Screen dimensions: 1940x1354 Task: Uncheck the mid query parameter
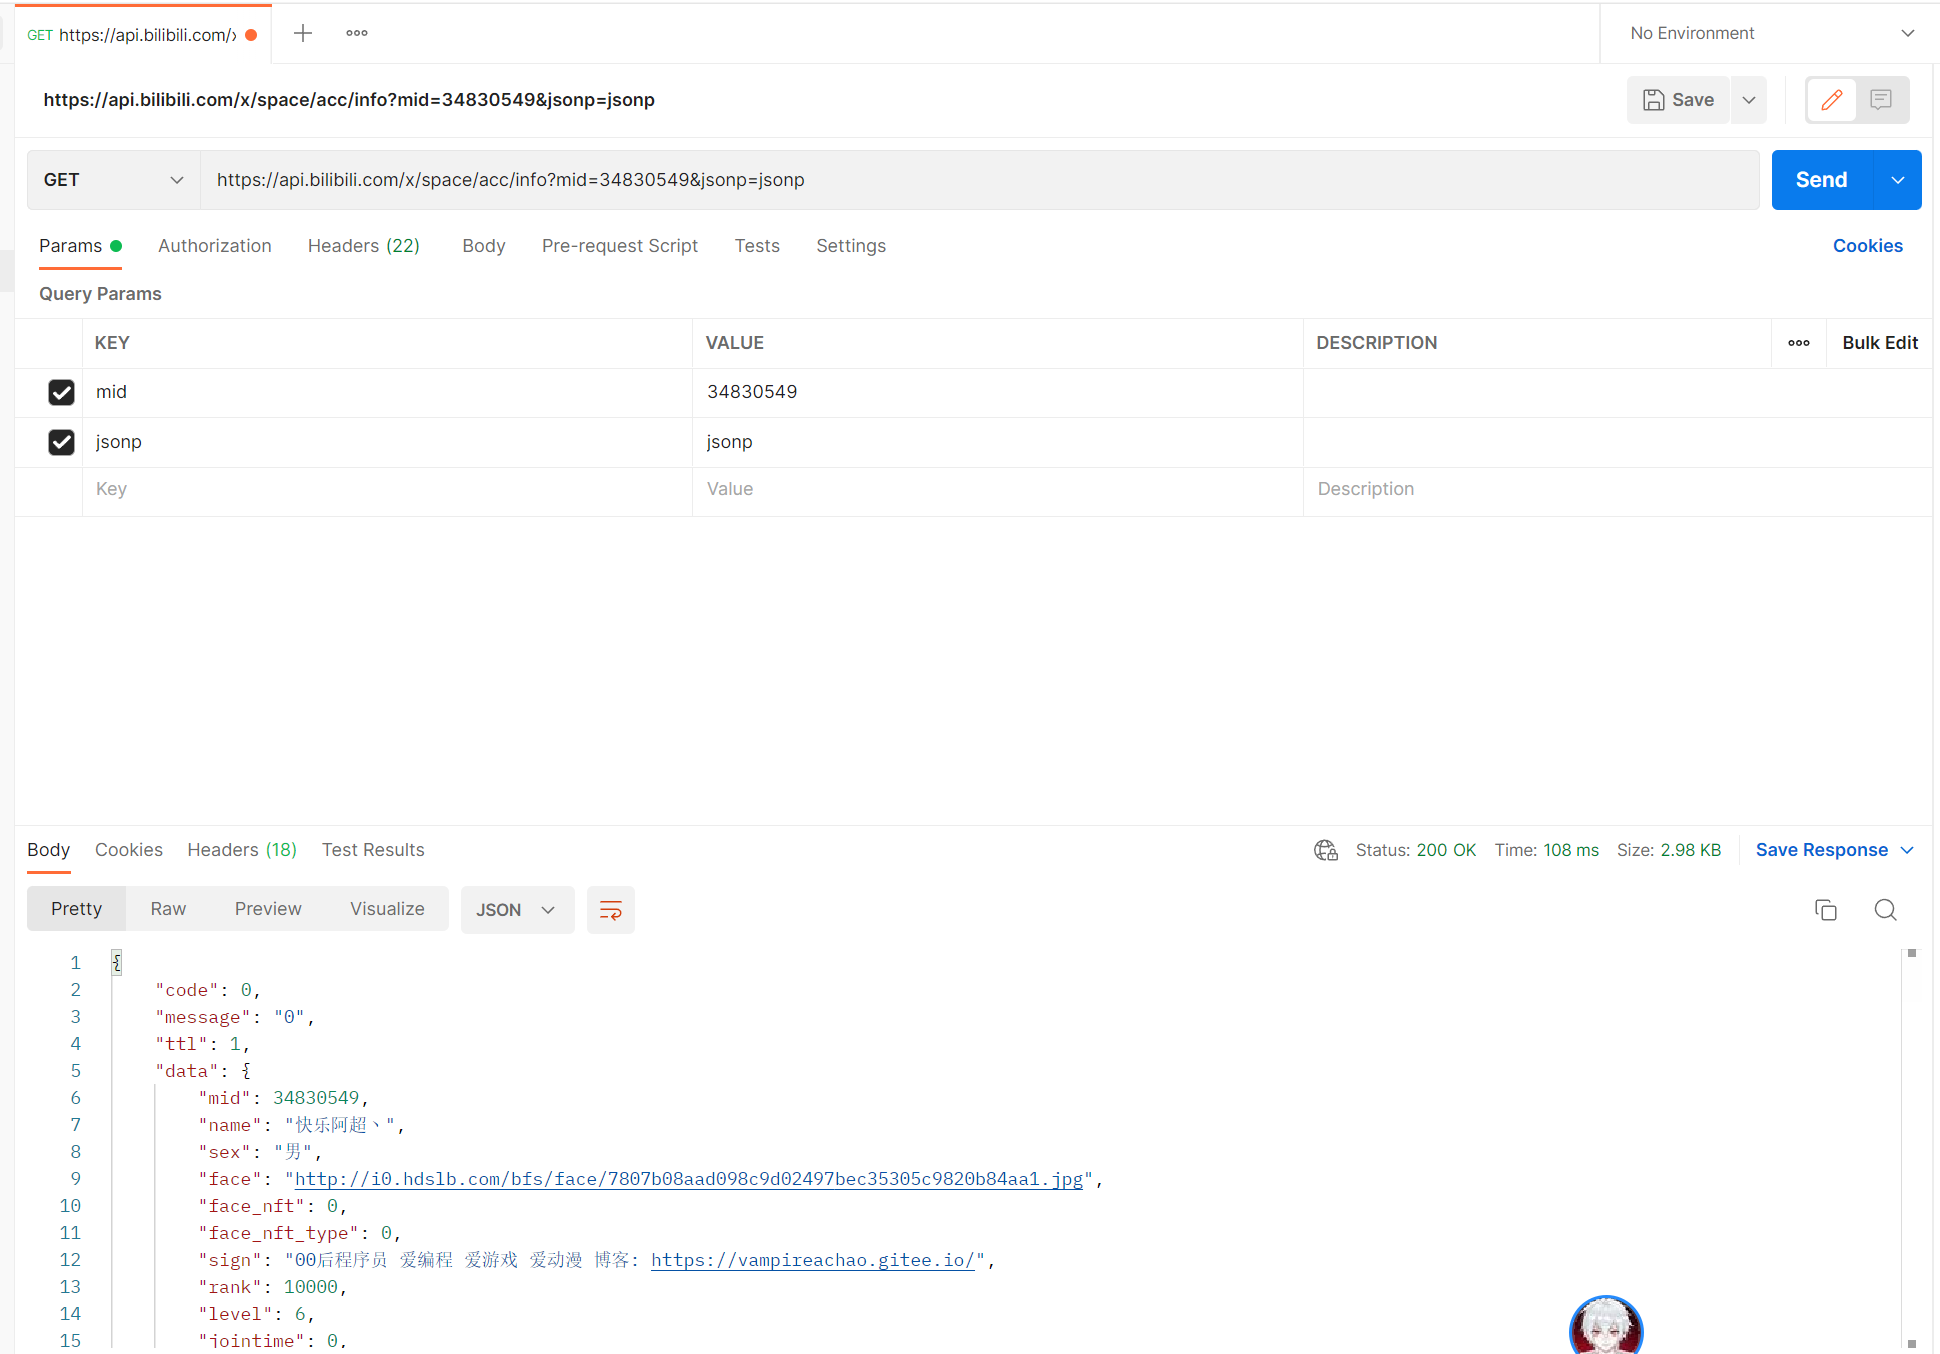point(61,392)
